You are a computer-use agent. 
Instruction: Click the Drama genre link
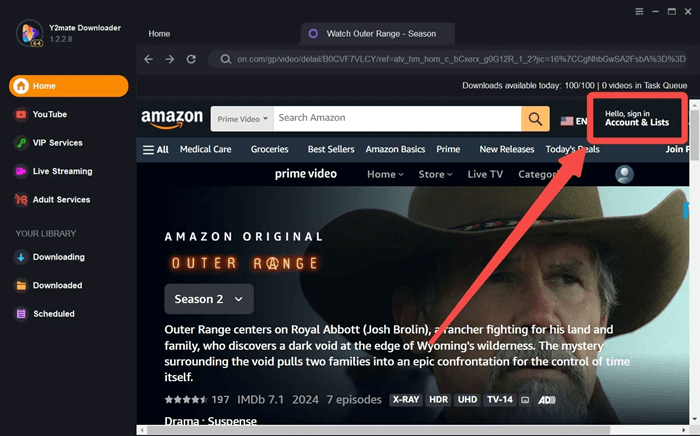coord(182,421)
